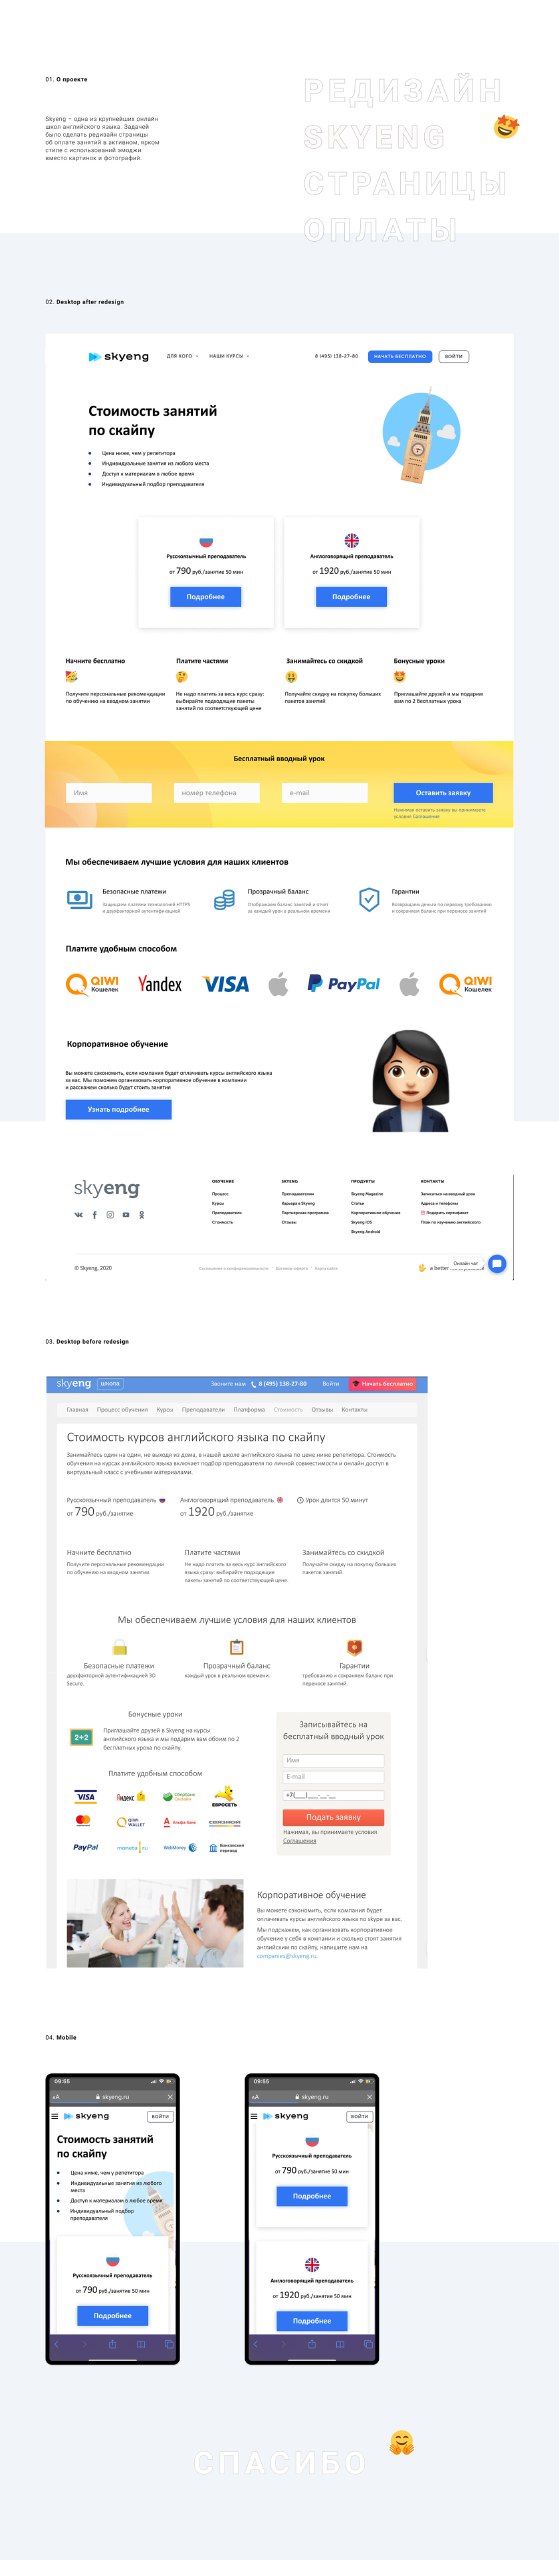Click the UK flag icon on desktop redesign card

click(x=351, y=540)
